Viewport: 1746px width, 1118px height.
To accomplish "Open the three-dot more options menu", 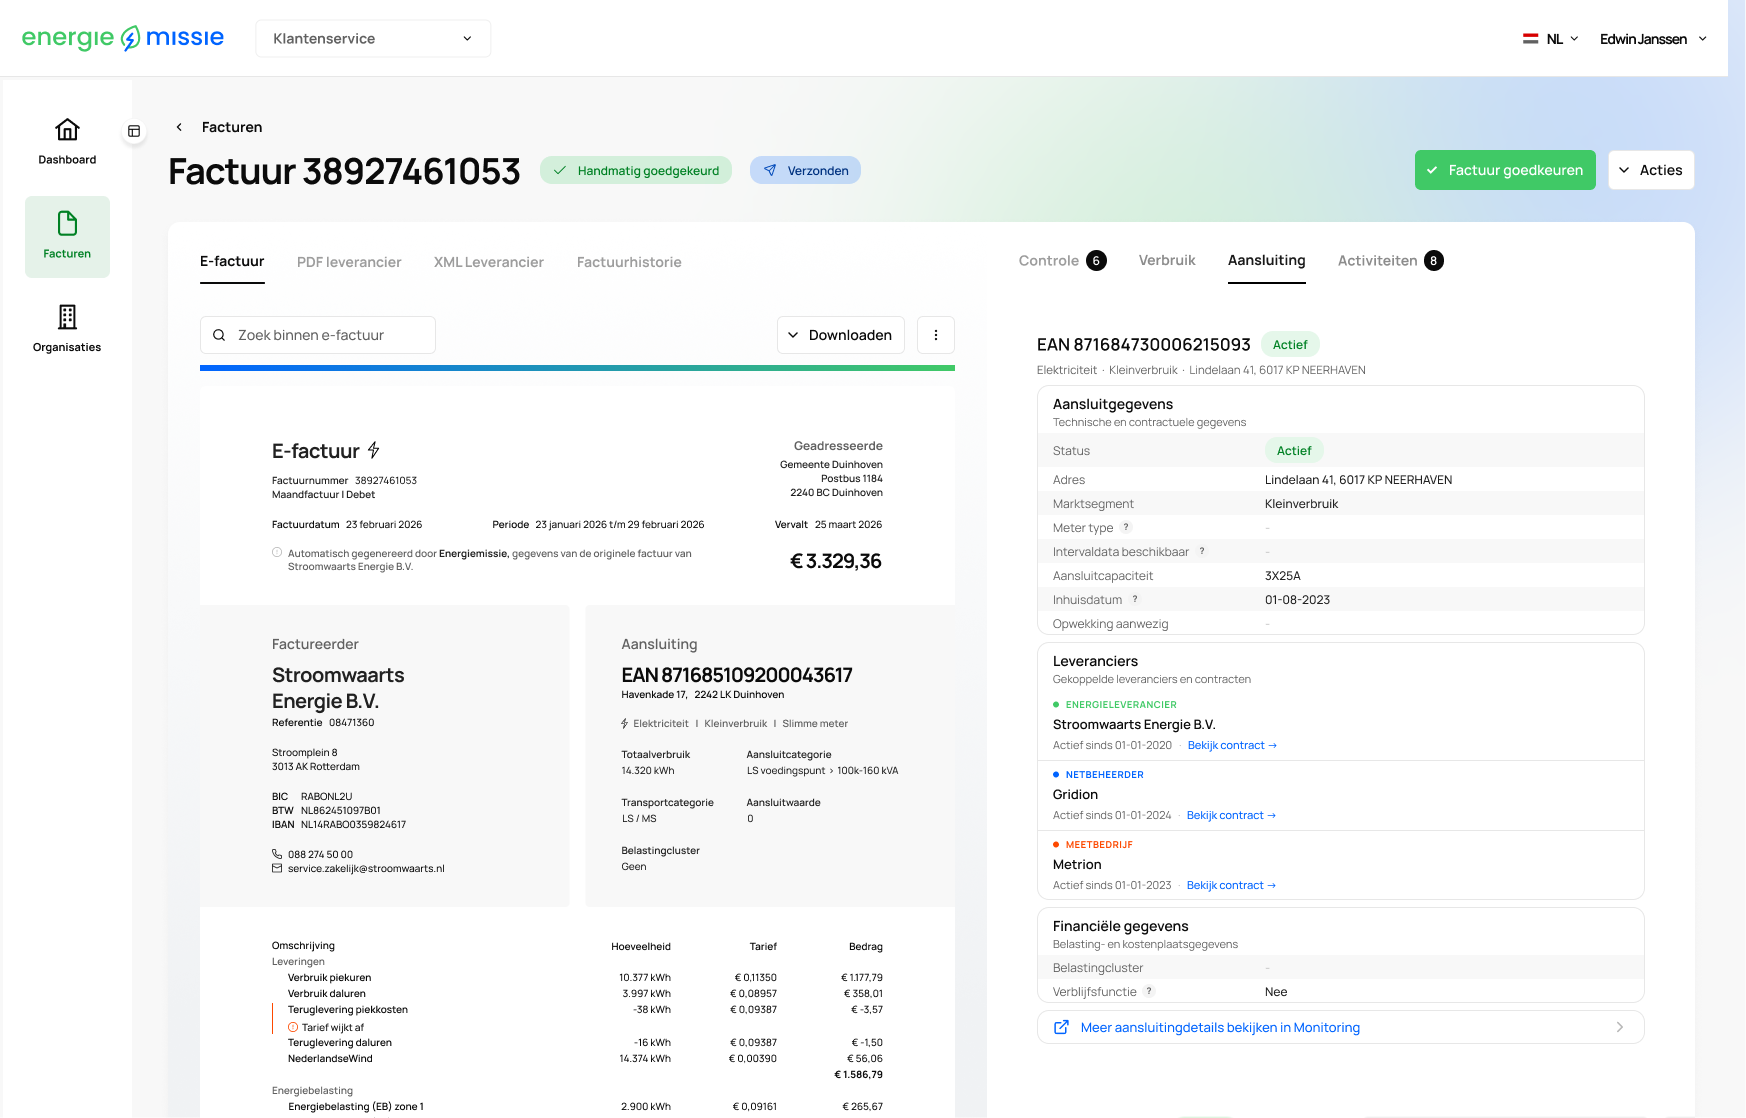I will [x=936, y=335].
